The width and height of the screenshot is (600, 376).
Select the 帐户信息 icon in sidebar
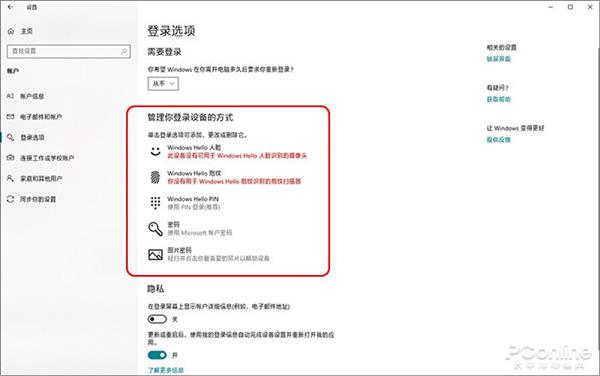pyautogui.click(x=10, y=96)
